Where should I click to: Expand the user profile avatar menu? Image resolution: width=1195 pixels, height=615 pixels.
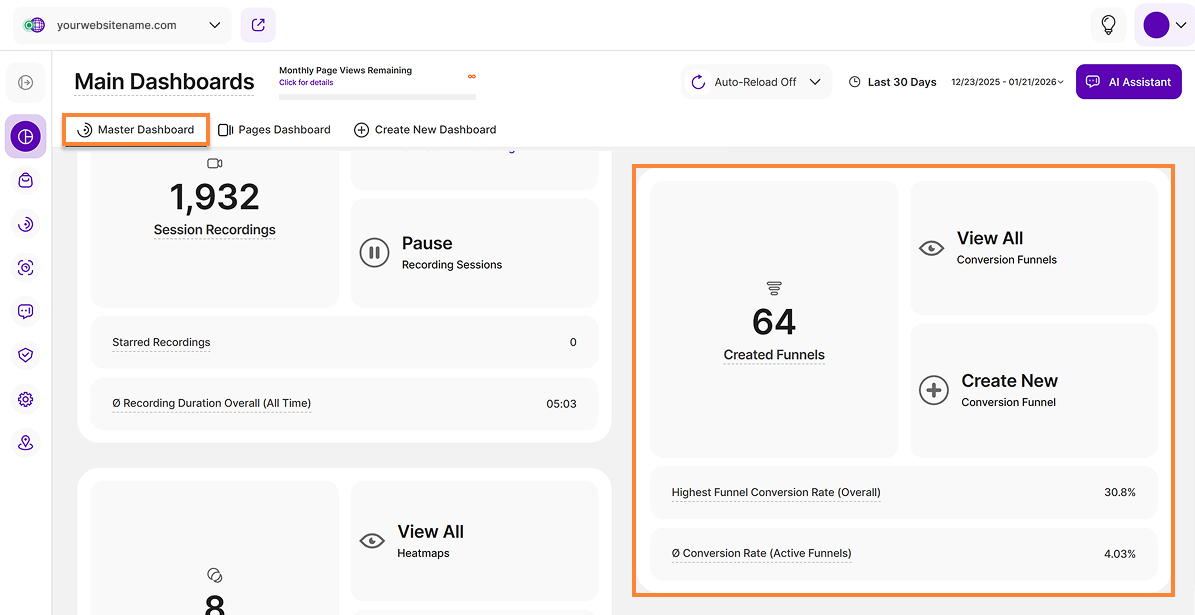[x=1164, y=25]
